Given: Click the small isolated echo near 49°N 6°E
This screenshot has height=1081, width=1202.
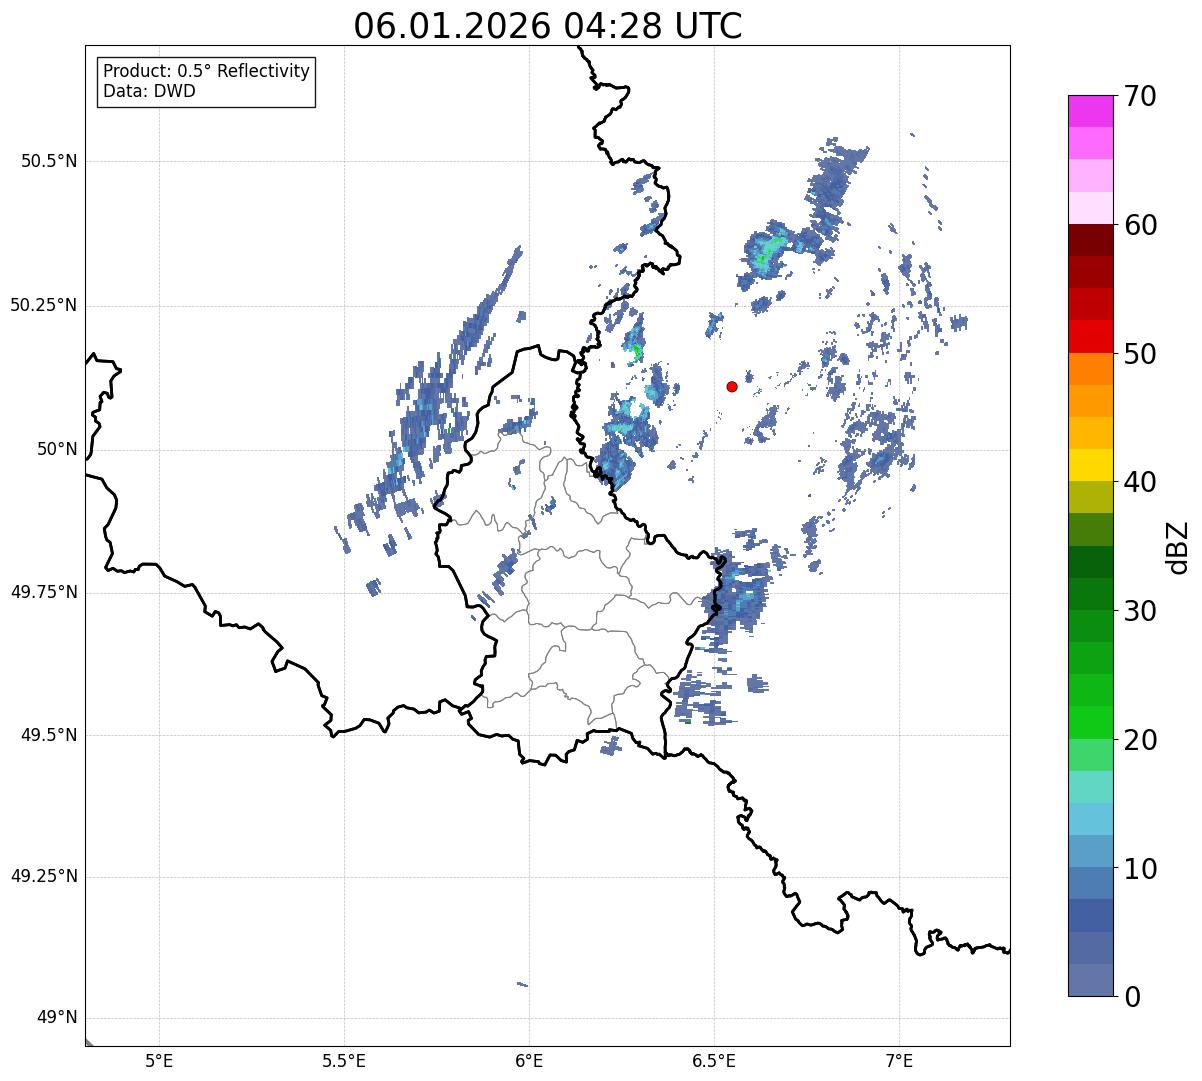Looking at the screenshot, I should 522,984.
